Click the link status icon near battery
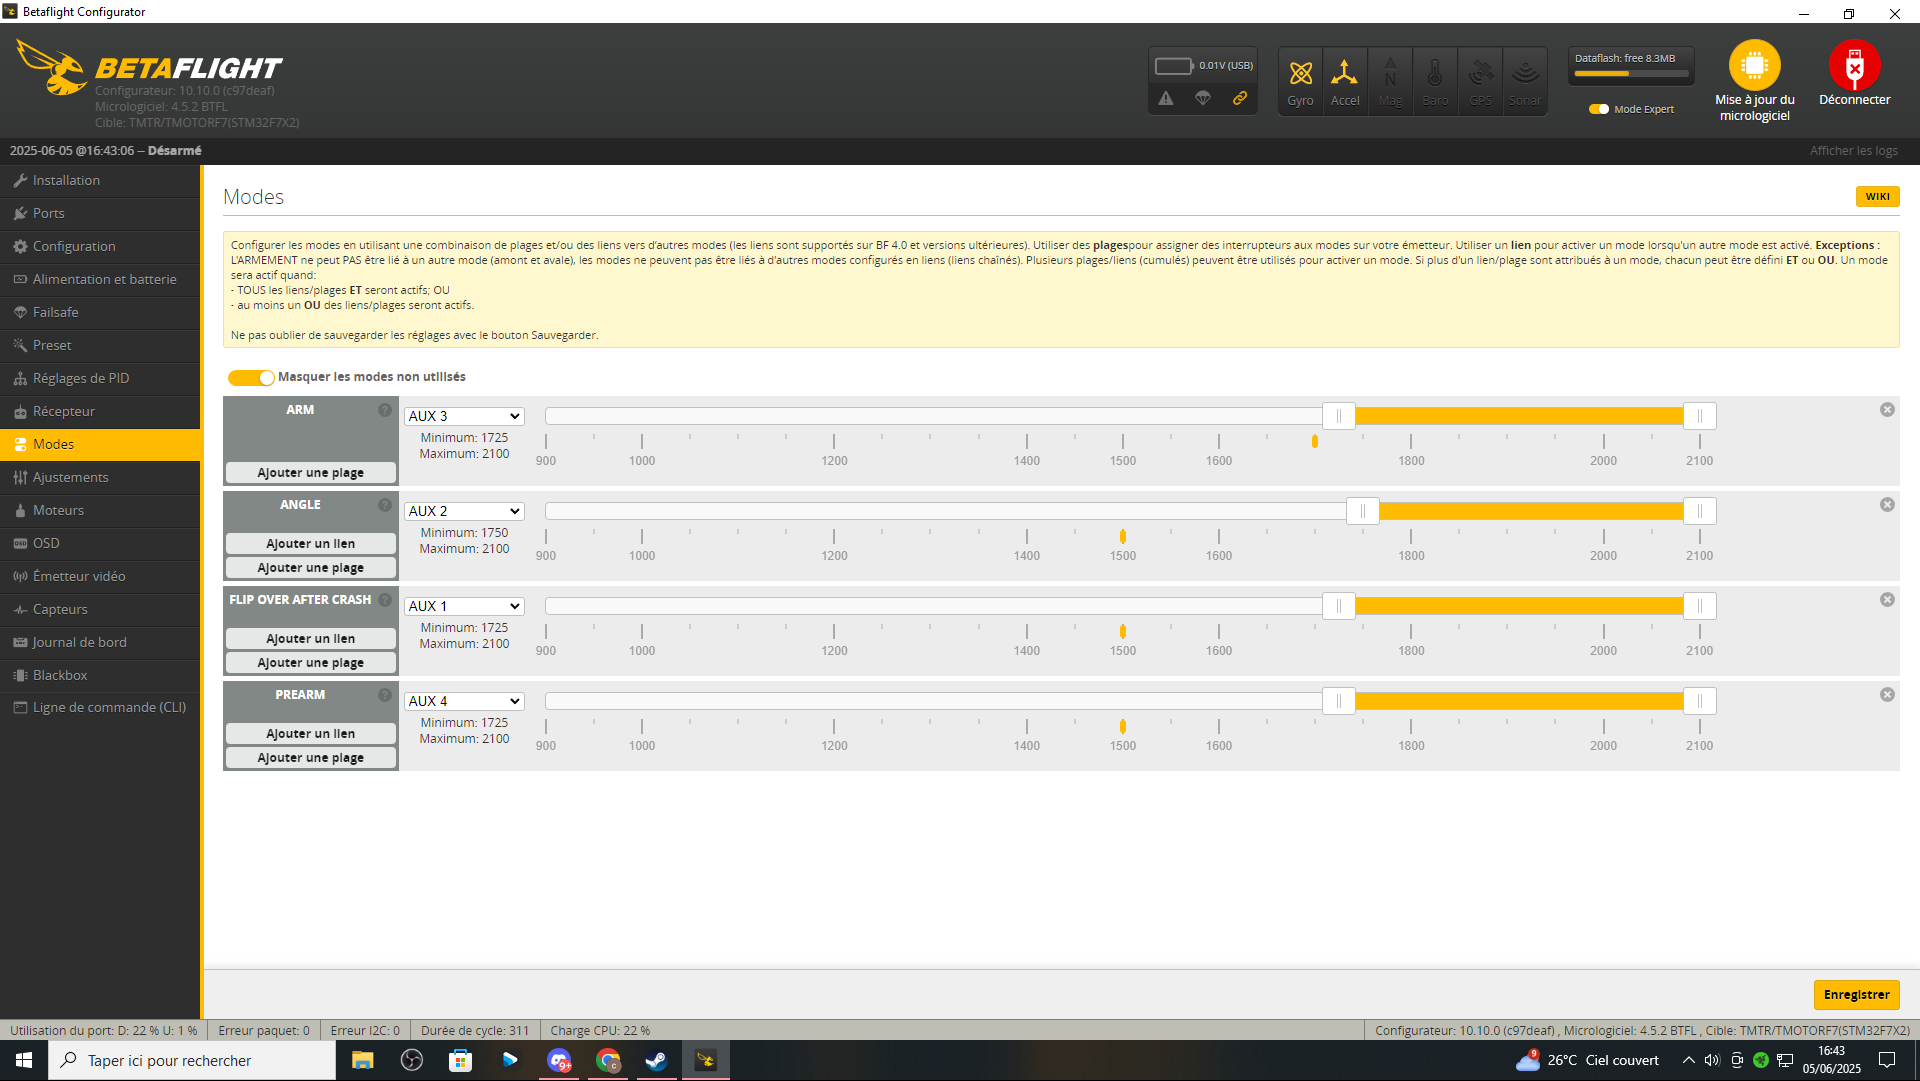This screenshot has height=1081, width=1920. click(x=1240, y=98)
